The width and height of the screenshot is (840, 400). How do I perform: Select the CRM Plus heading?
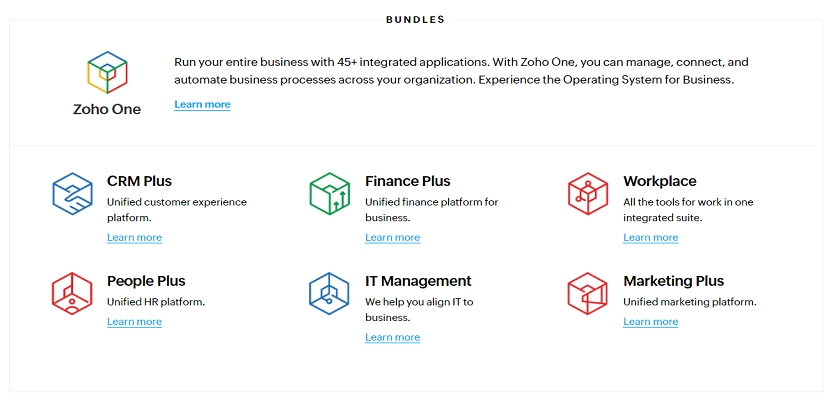click(139, 181)
